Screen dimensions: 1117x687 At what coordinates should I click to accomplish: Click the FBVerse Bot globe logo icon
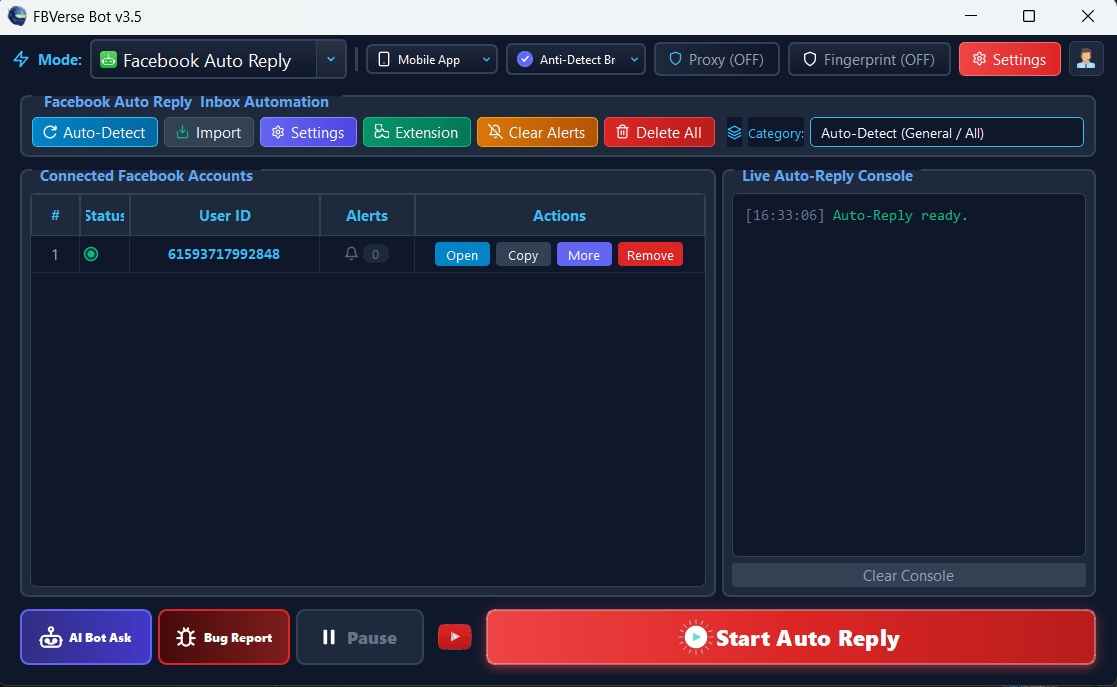17,16
